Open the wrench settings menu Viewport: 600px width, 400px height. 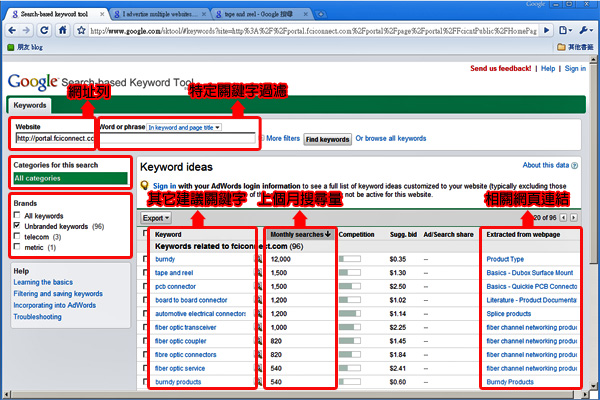(x=585, y=30)
